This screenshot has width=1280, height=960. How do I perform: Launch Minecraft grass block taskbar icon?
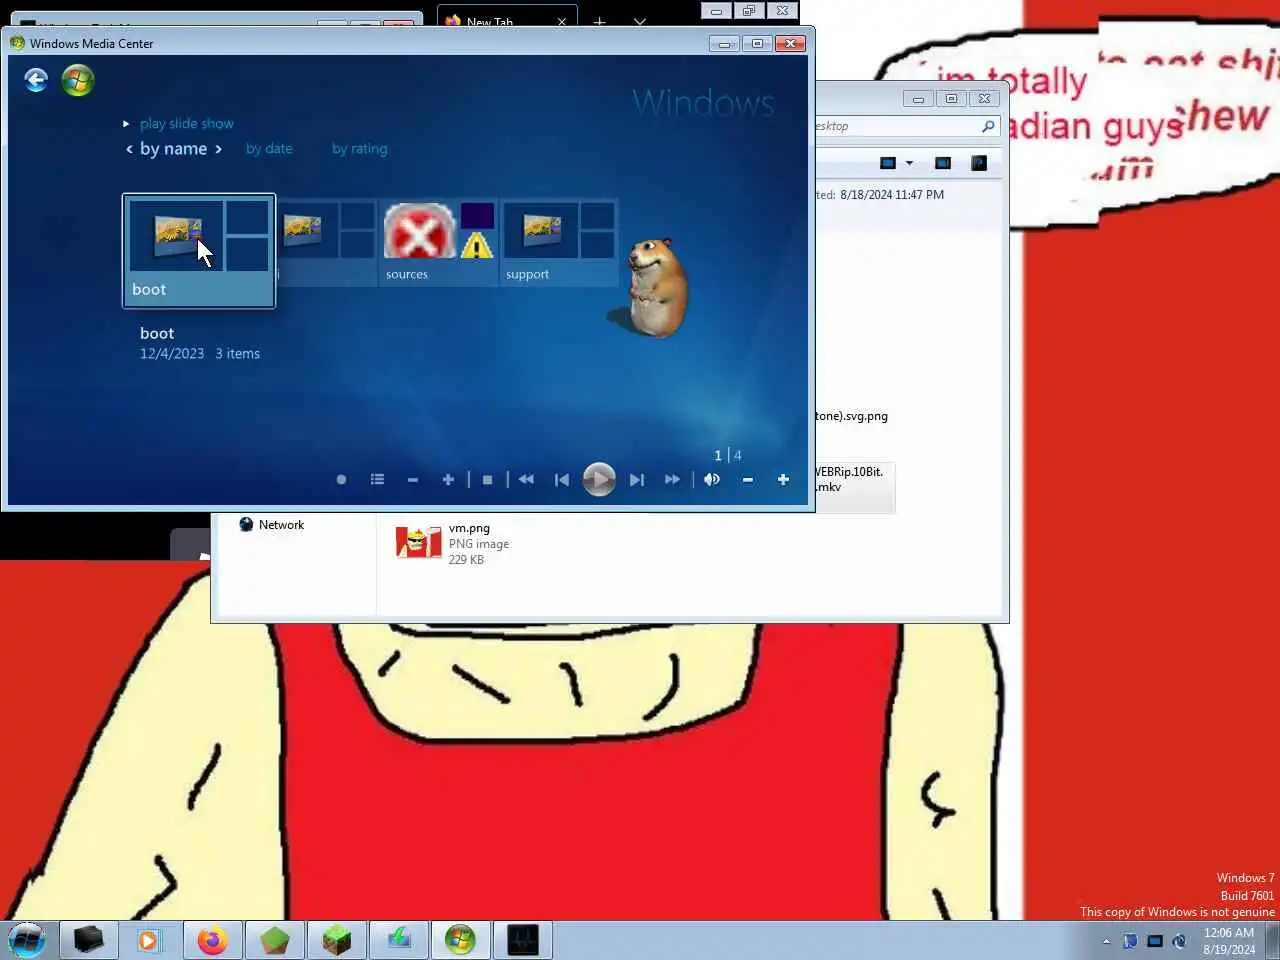[336, 940]
